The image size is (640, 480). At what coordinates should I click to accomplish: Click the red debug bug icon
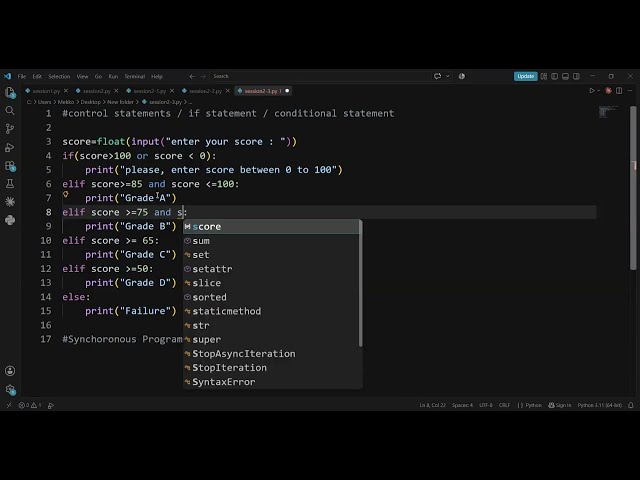point(608,91)
